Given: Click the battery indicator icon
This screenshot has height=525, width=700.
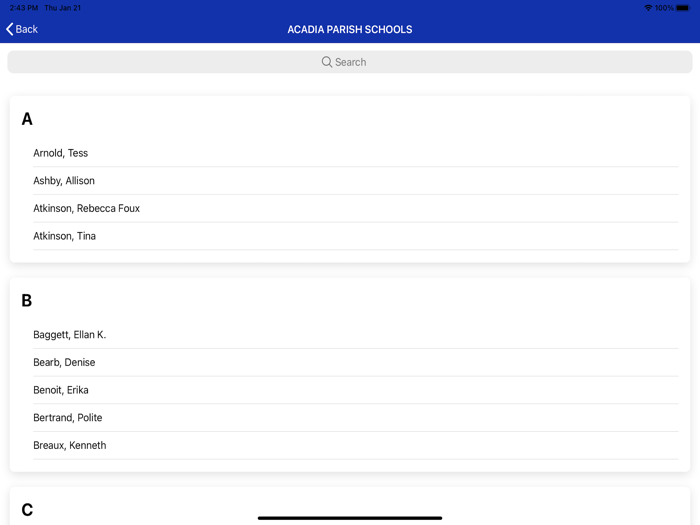Looking at the screenshot, I should pyautogui.click(x=683, y=8).
